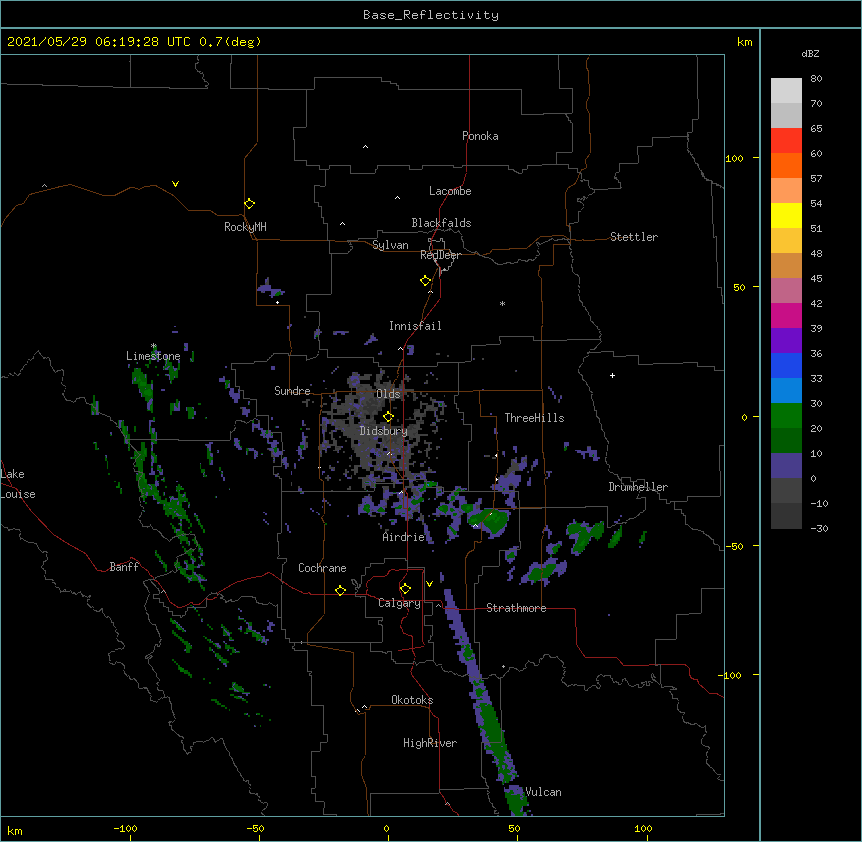
Task: Select the blue 33-36 dBZ legend band
Action: pos(786,365)
